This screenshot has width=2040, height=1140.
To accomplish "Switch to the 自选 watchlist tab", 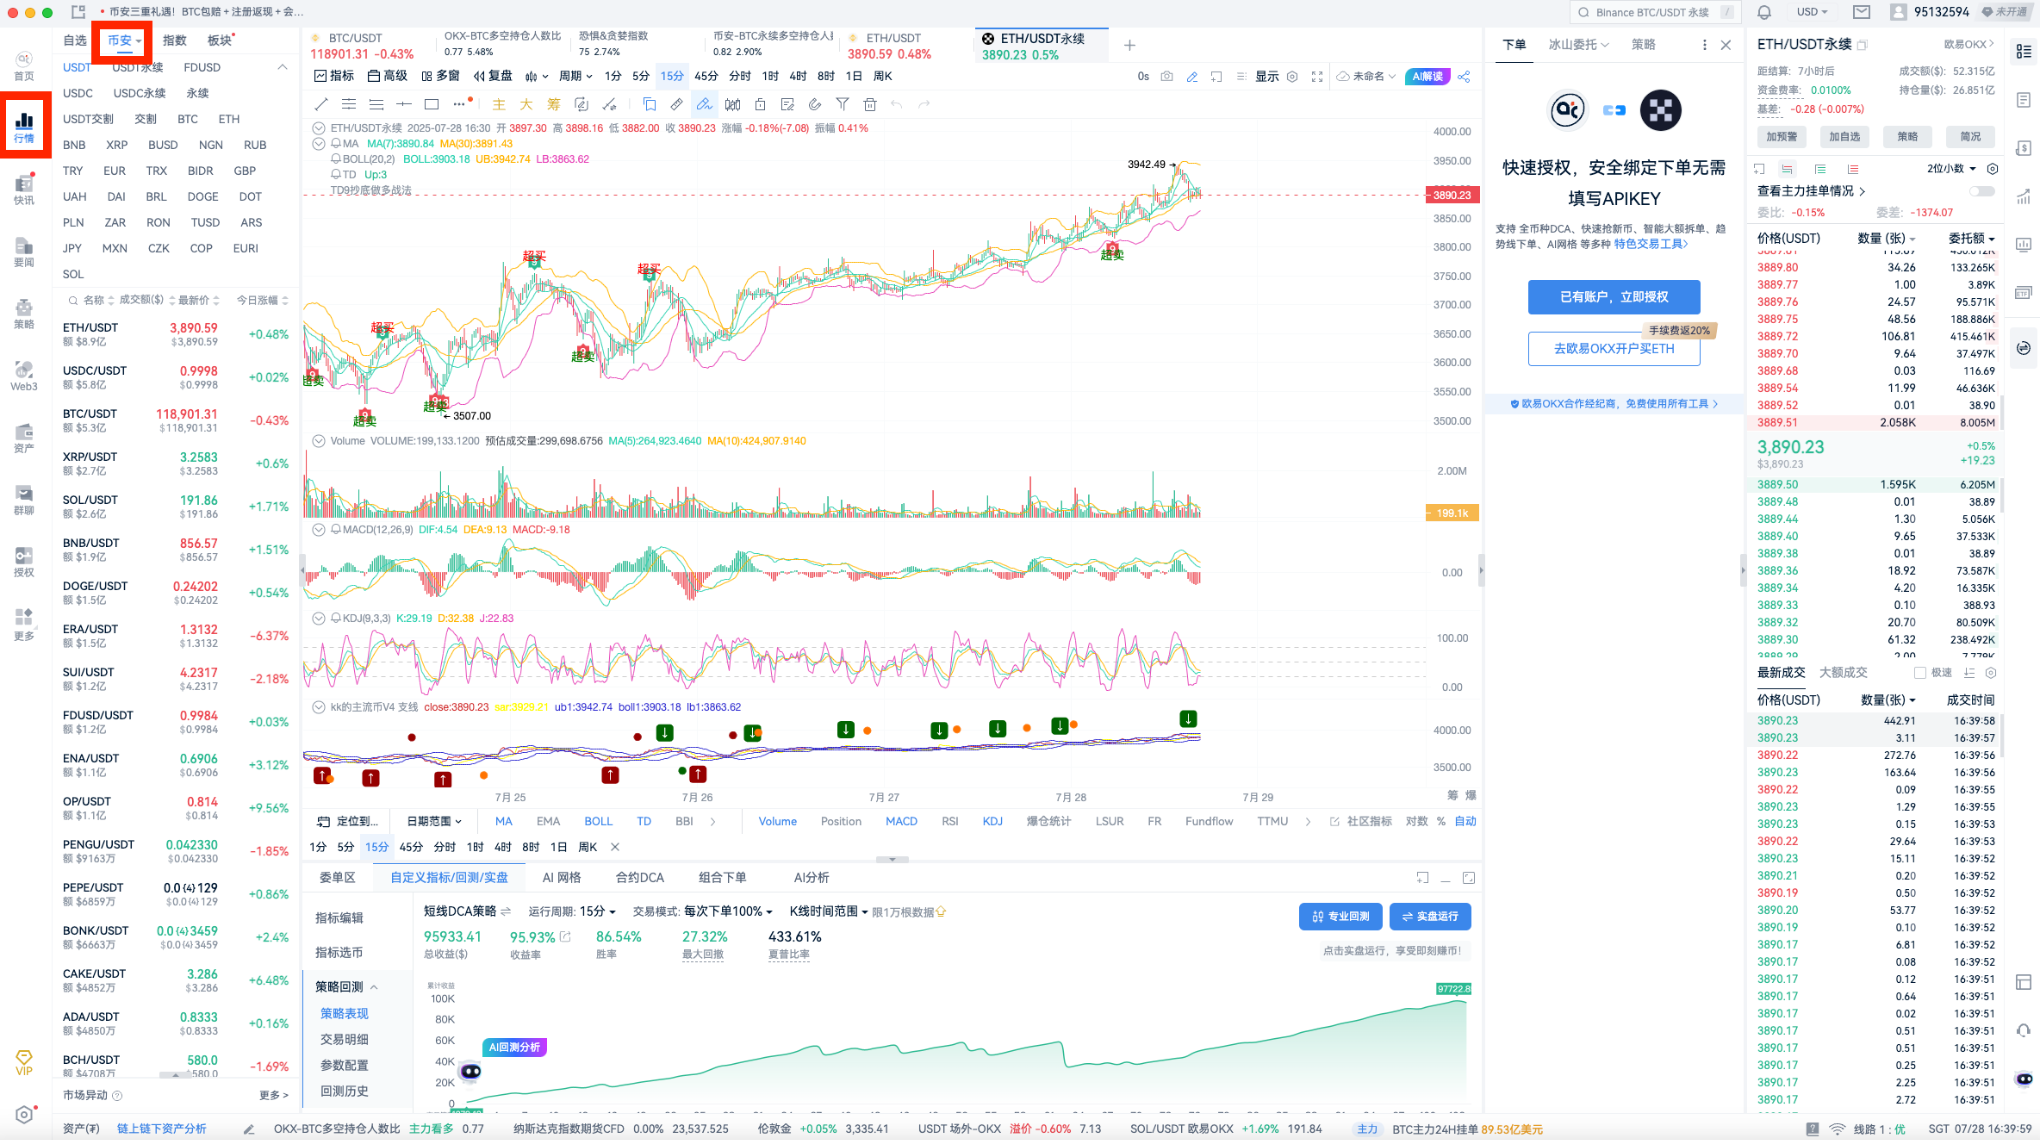I will point(75,40).
